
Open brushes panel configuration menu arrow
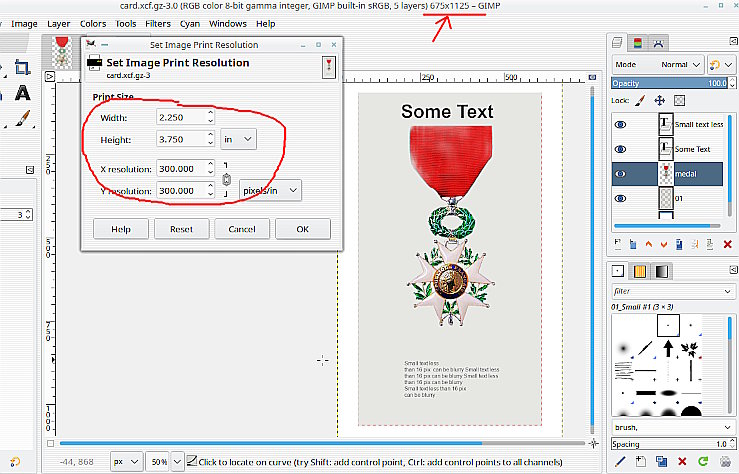[733, 270]
